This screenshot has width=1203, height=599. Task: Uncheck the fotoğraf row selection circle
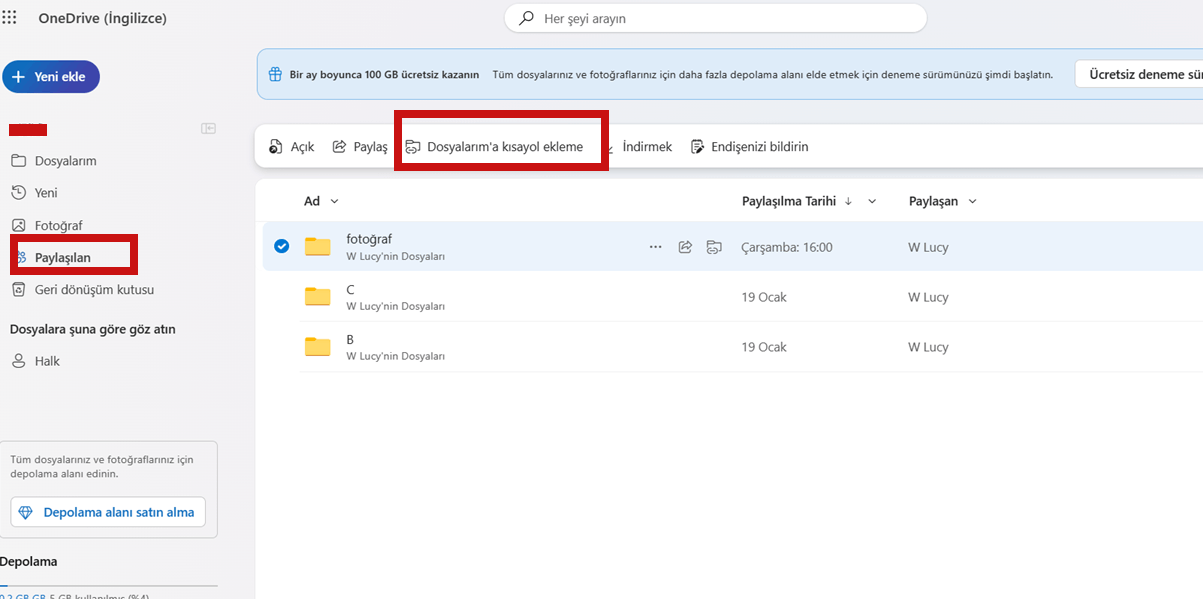tap(281, 246)
